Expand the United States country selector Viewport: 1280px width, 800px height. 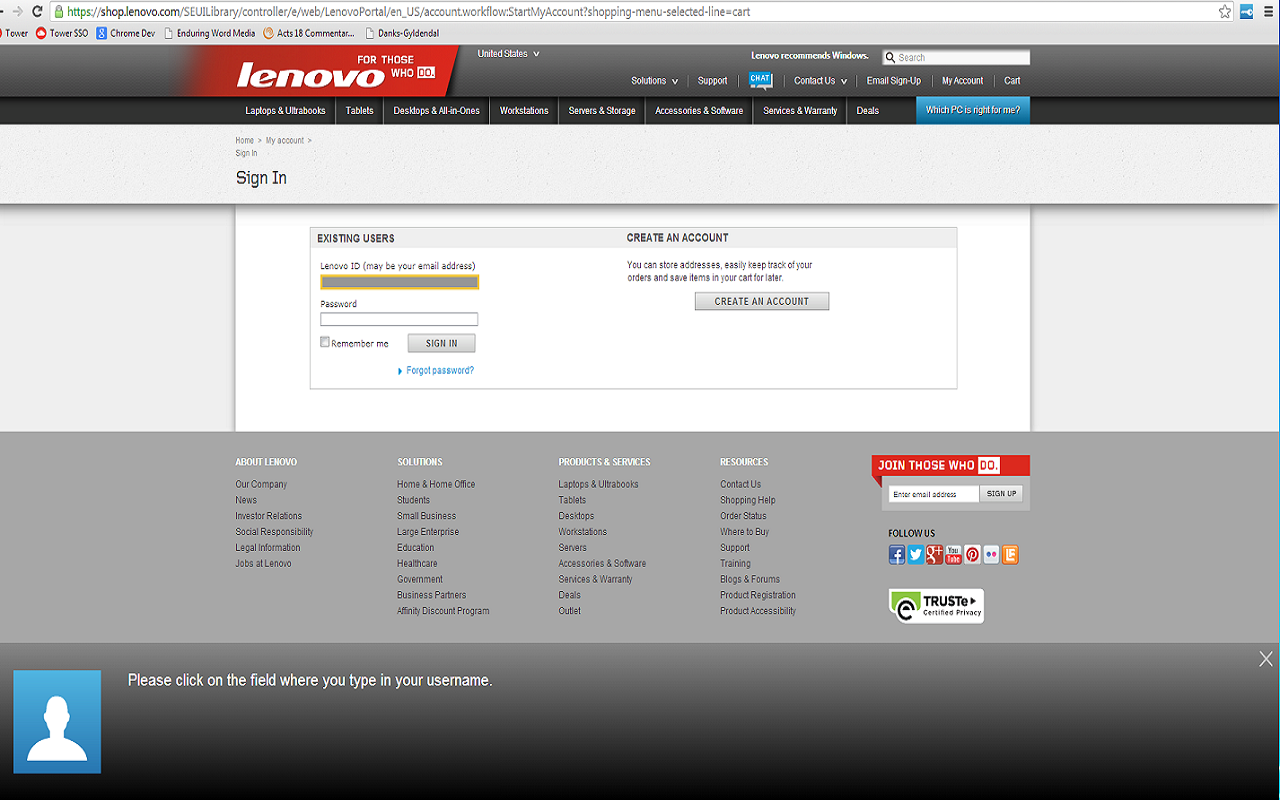[x=506, y=54]
